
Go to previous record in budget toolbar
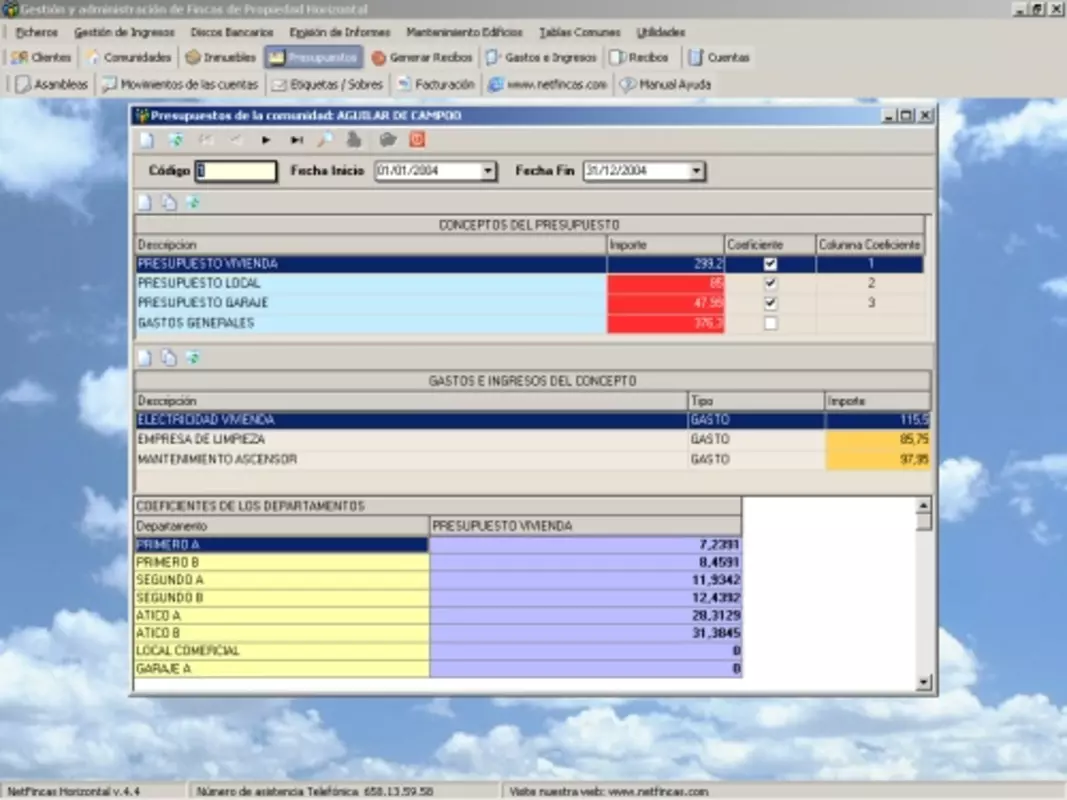click(x=235, y=140)
